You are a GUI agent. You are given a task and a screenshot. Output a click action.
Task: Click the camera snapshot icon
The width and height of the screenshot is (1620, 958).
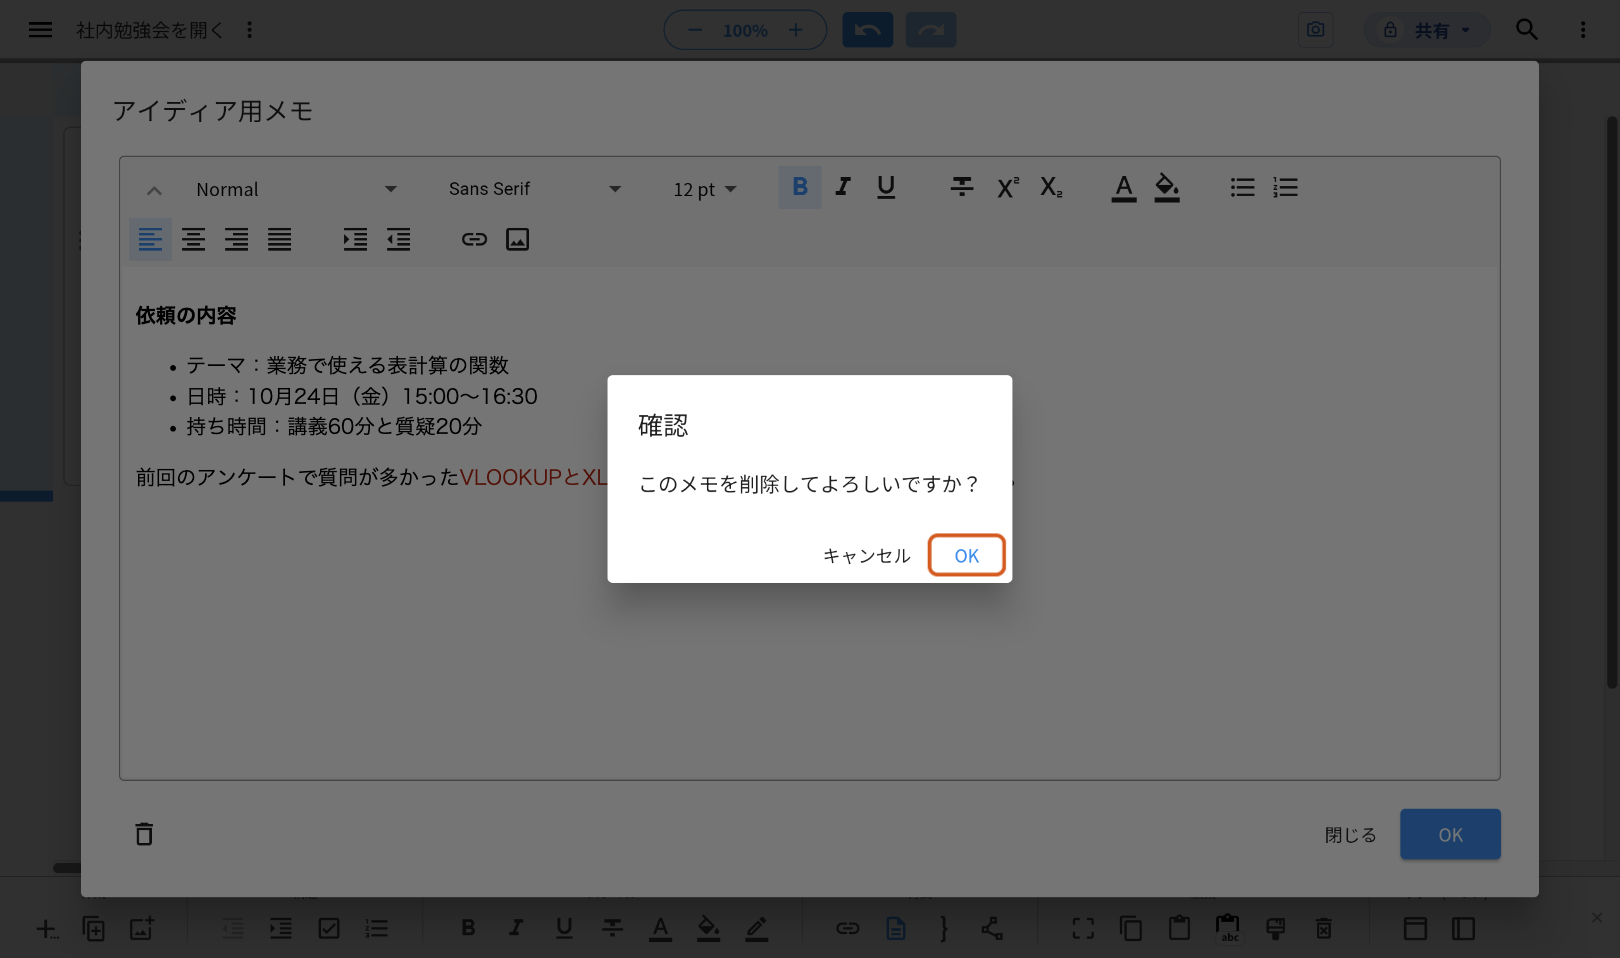coord(1316,30)
